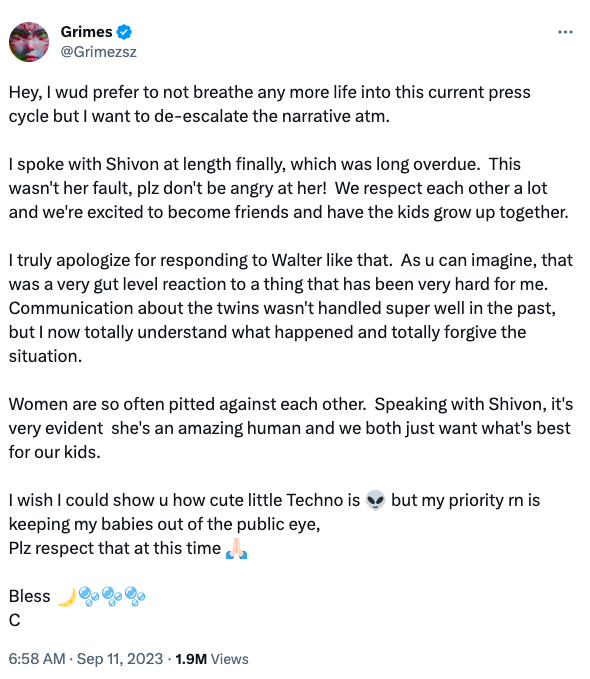
Task: Open the 1.9M Views count
Action: click(x=212, y=659)
